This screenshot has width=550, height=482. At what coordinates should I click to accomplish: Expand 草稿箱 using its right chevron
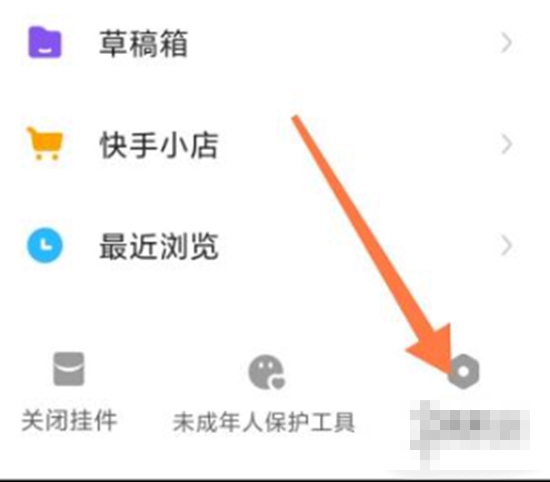[506, 43]
